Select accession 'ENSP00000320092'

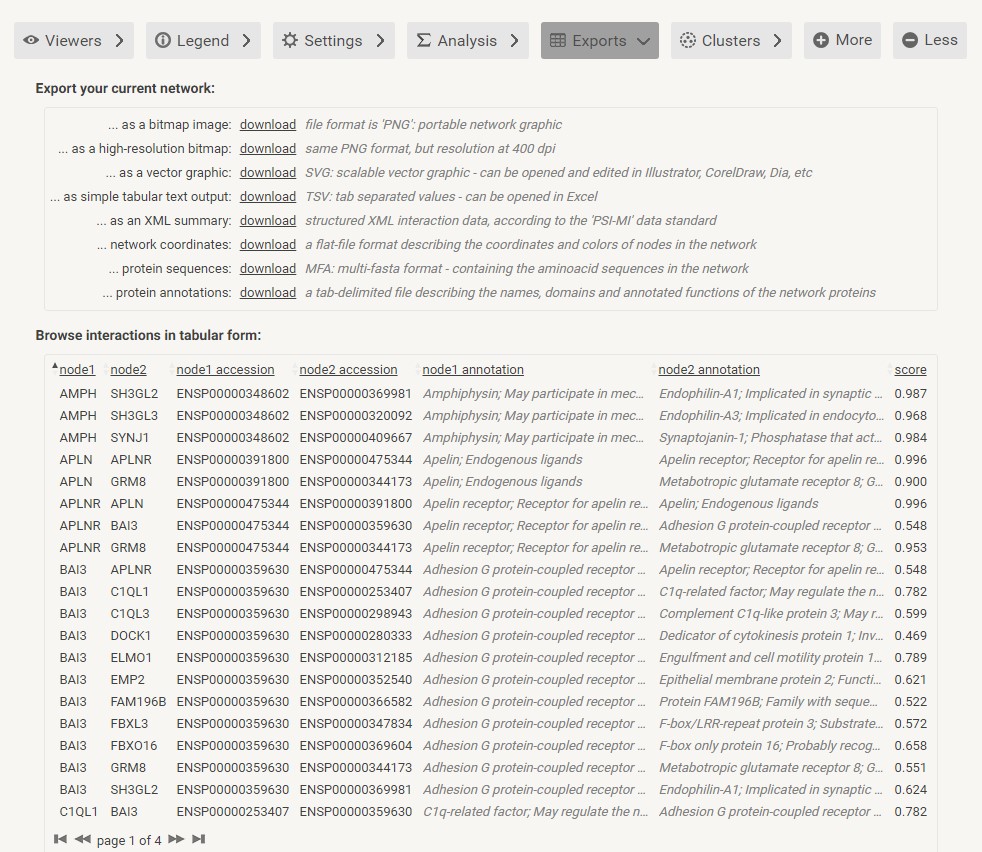click(x=356, y=415)
